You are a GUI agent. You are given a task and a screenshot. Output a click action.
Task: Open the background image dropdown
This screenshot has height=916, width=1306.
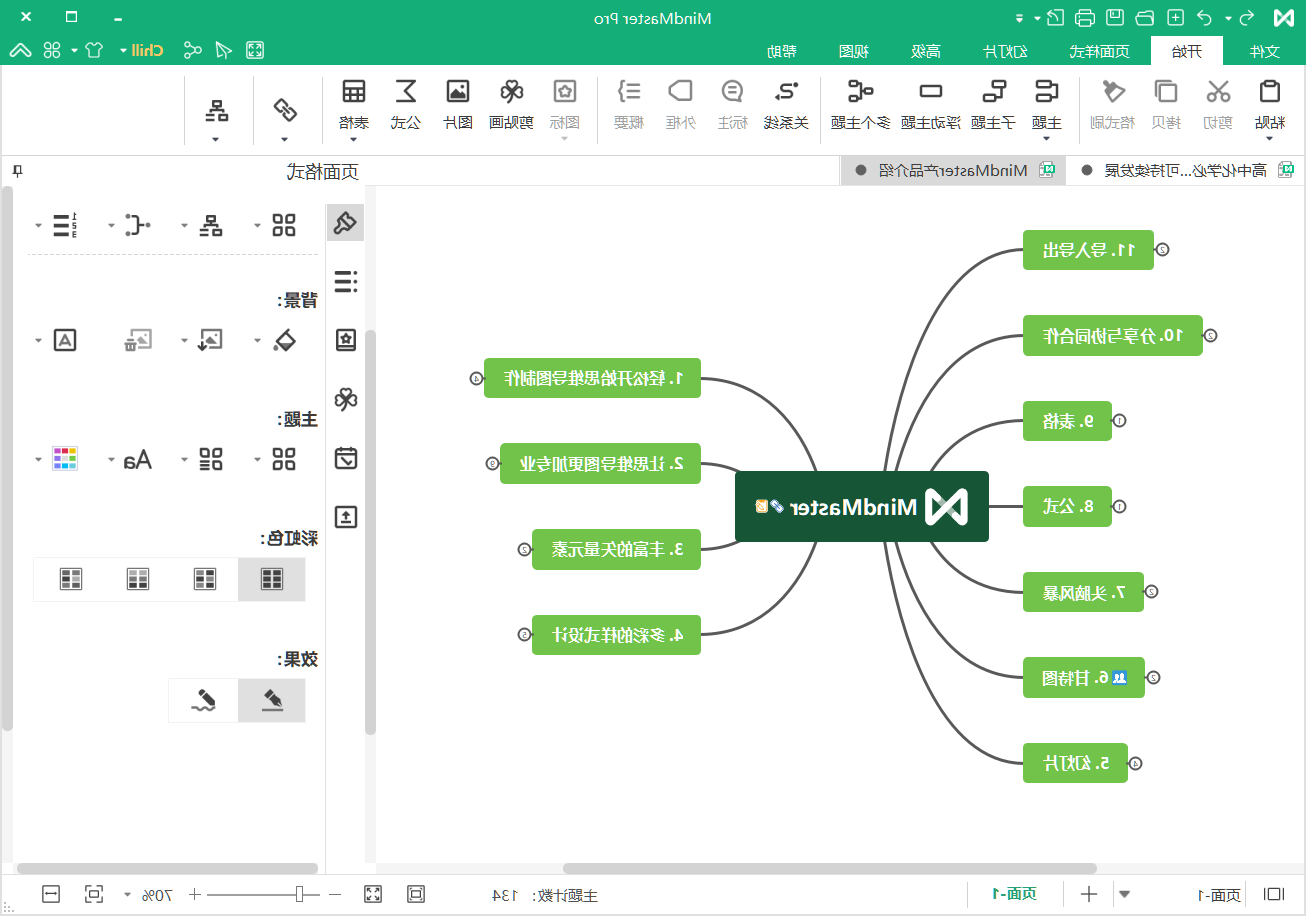click(x=185, y=341)
